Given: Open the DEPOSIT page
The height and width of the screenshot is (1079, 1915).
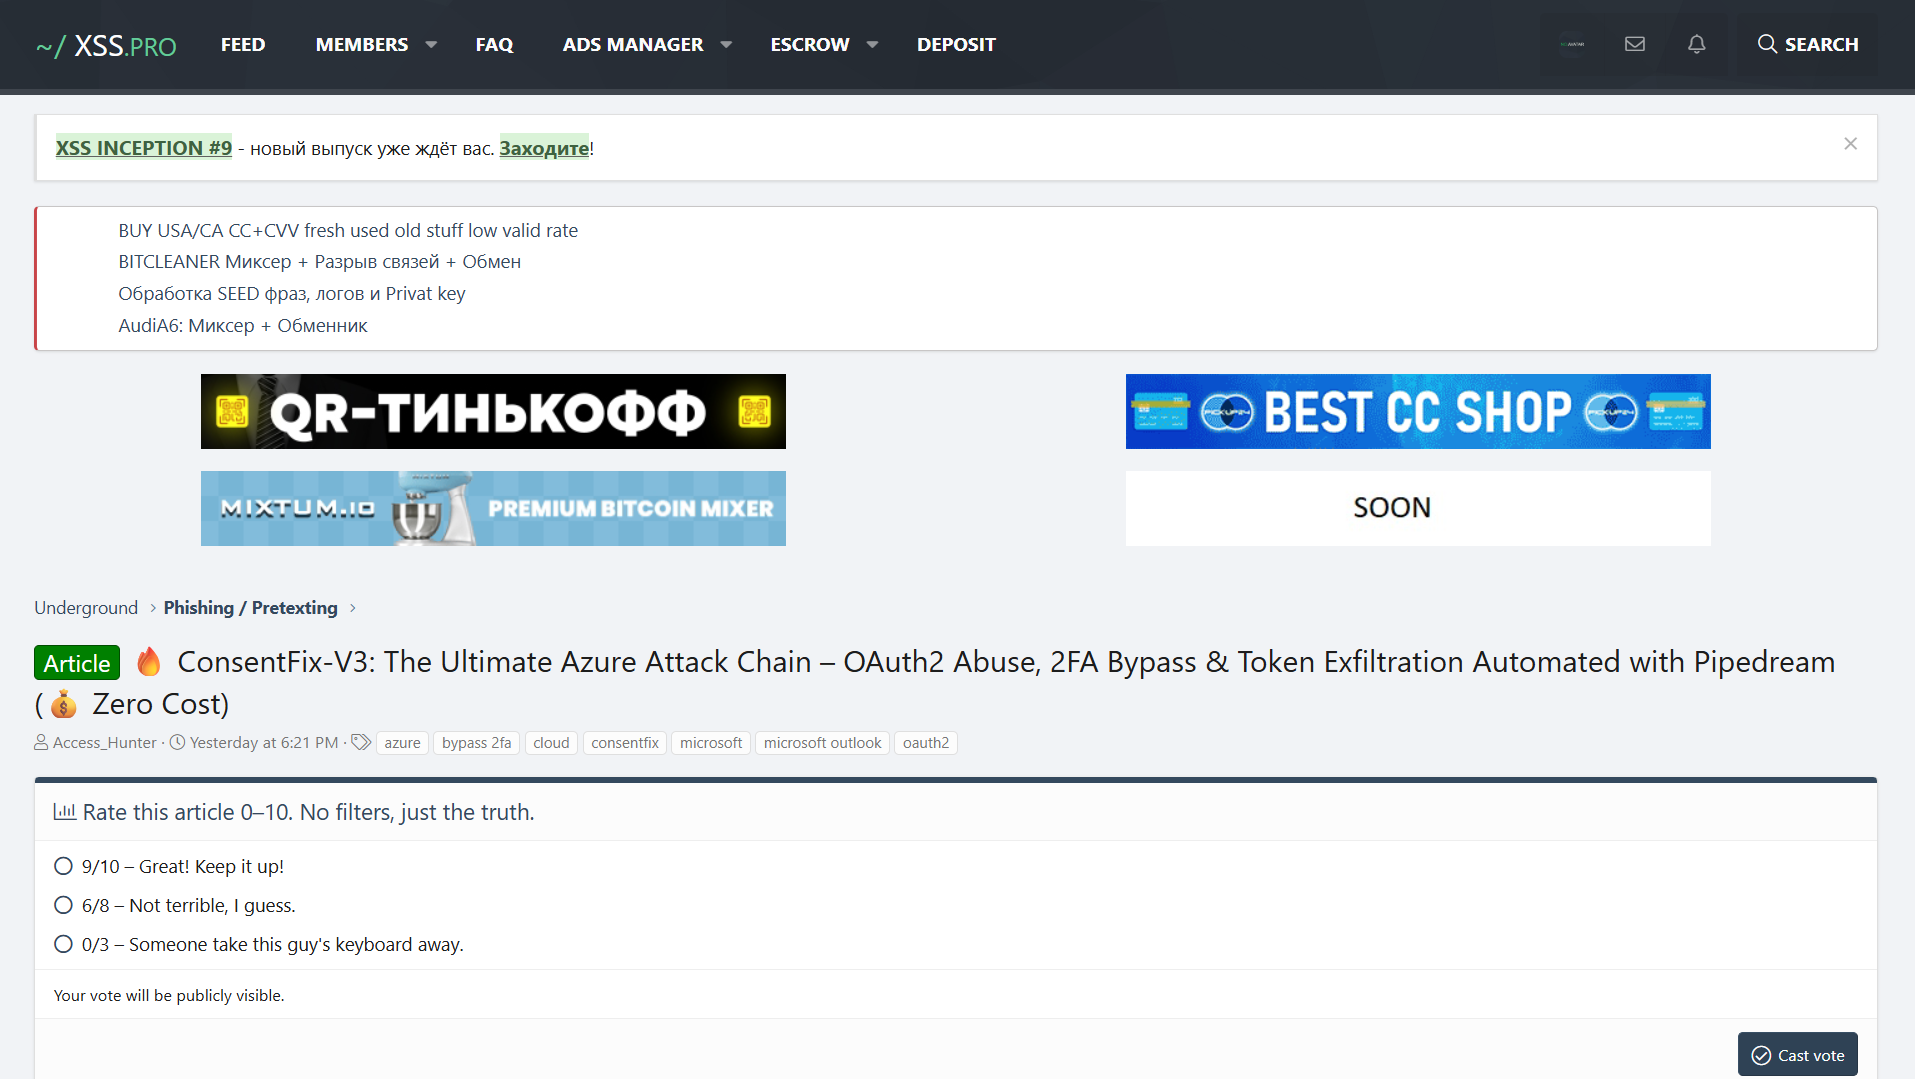Looking at the screenshot, I should pyautogui.click(x=956, y=44).
